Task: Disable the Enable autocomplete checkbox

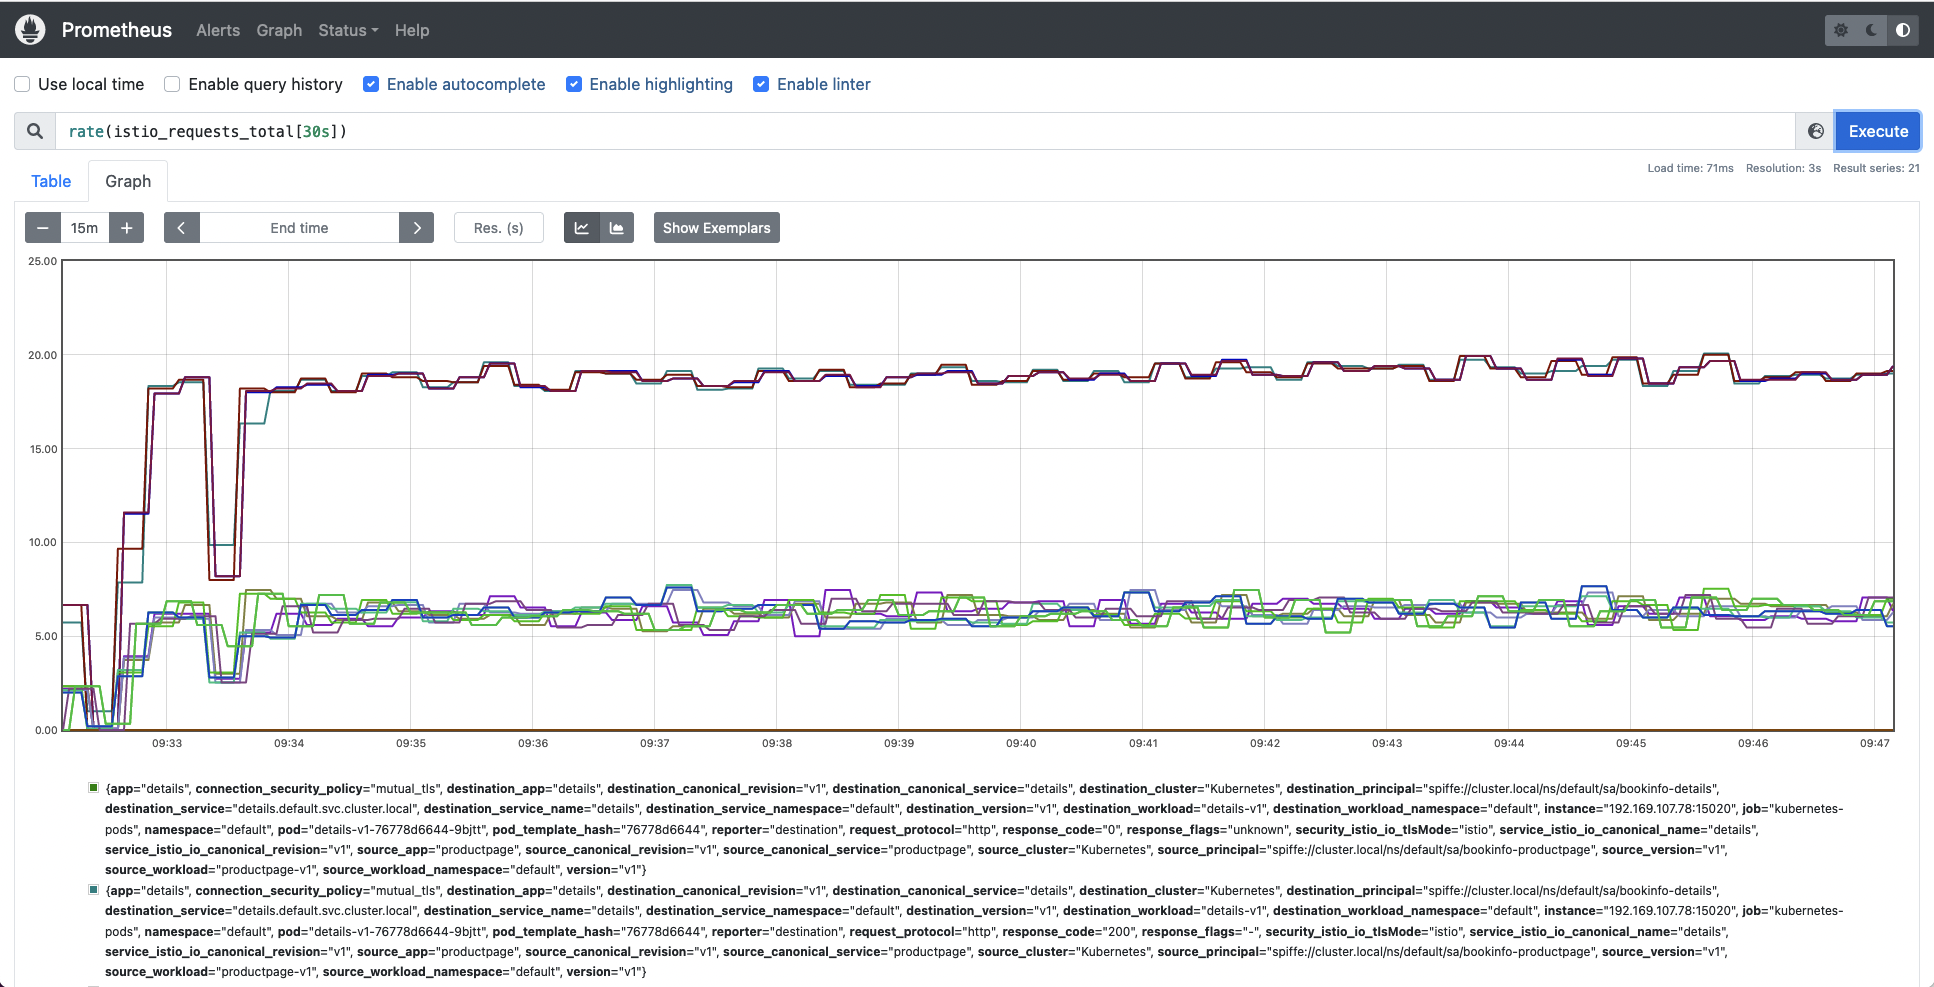Action: click(x=371, y=84)
